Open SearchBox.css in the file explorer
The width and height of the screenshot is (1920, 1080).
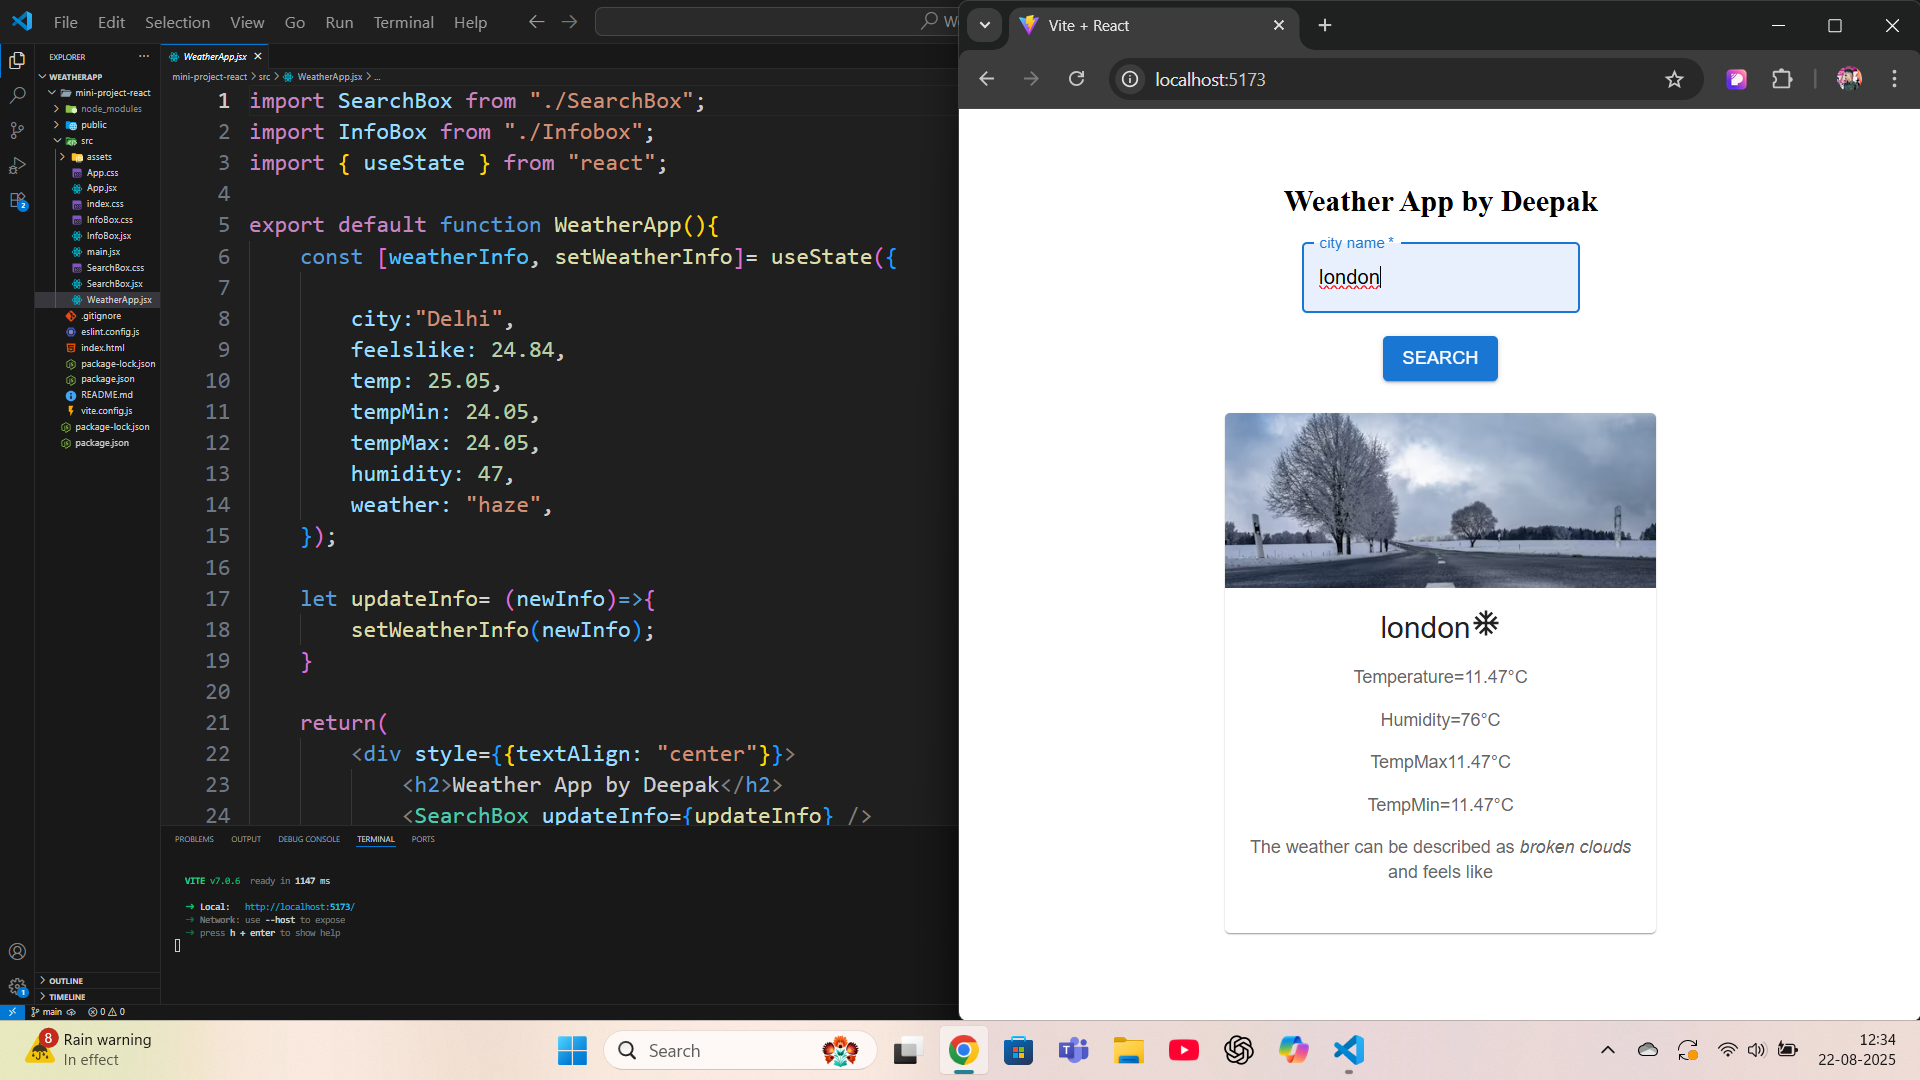click(x=115, y=268)
